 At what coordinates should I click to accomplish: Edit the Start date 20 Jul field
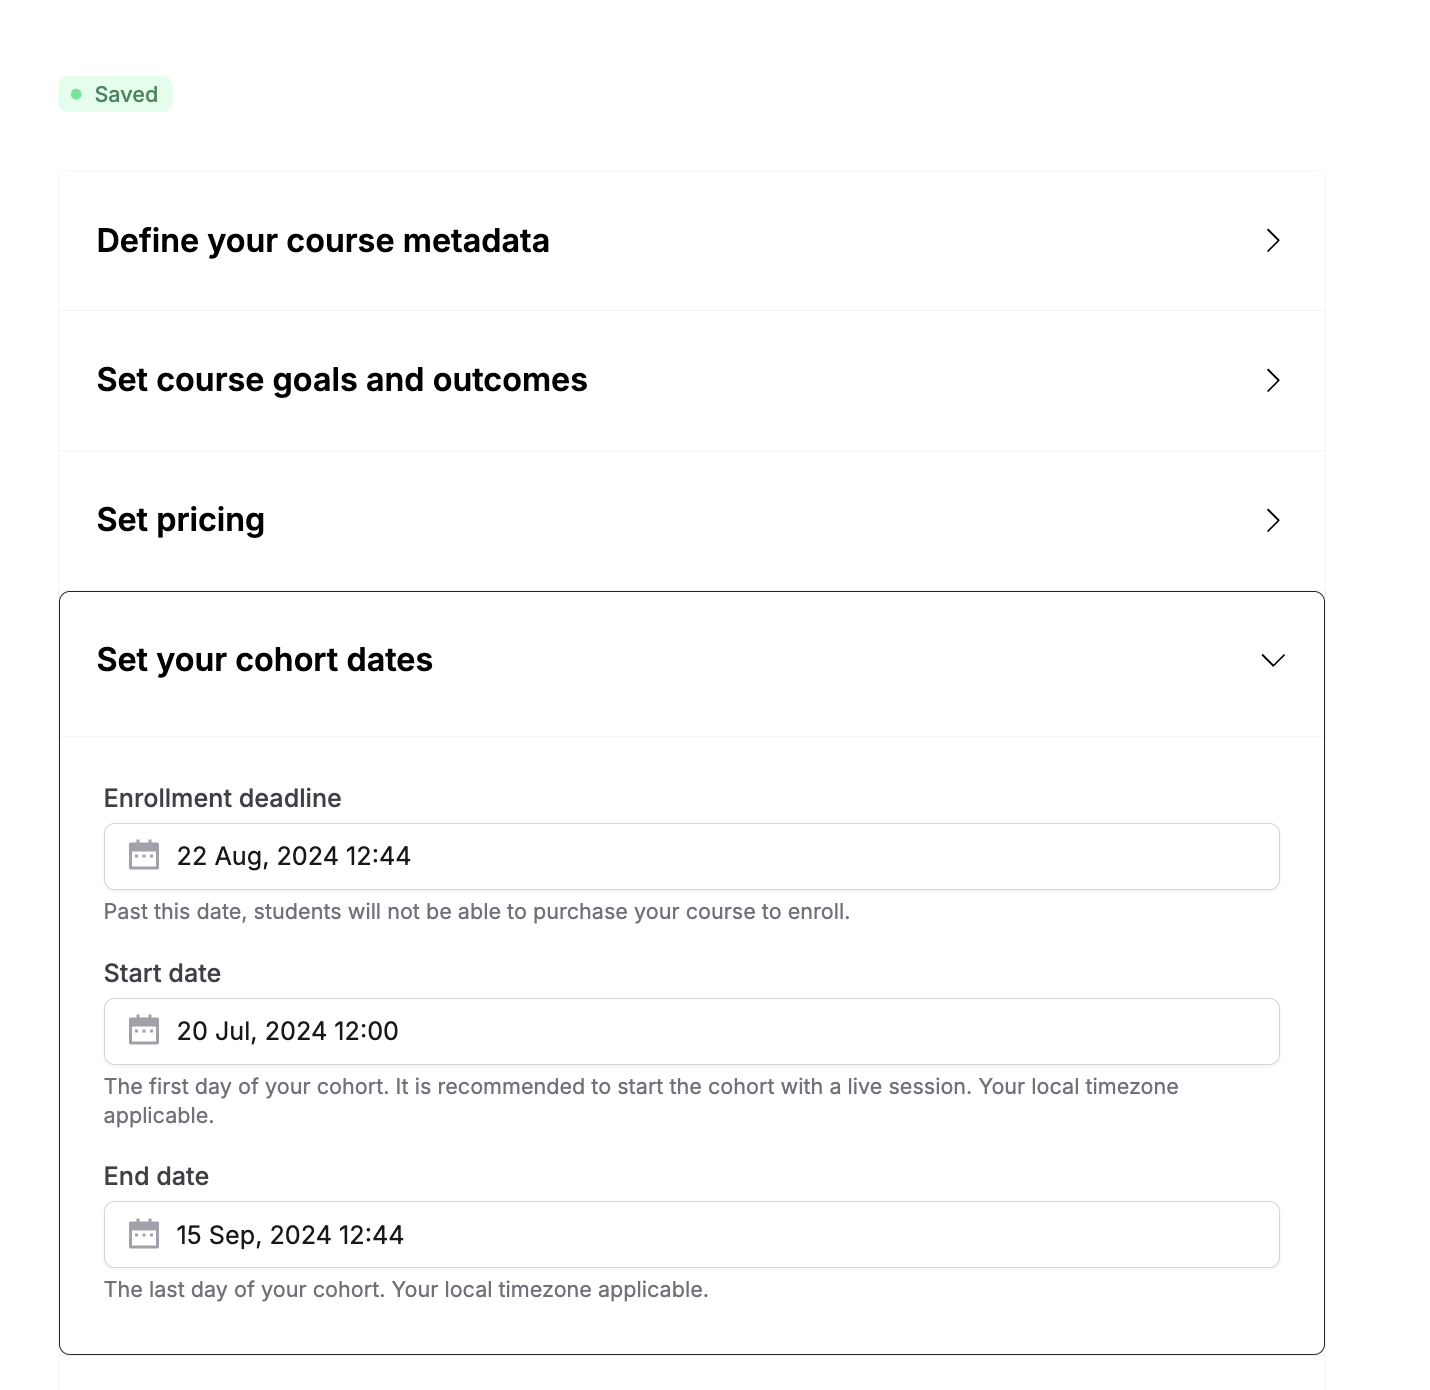[x=692, y=1031]
